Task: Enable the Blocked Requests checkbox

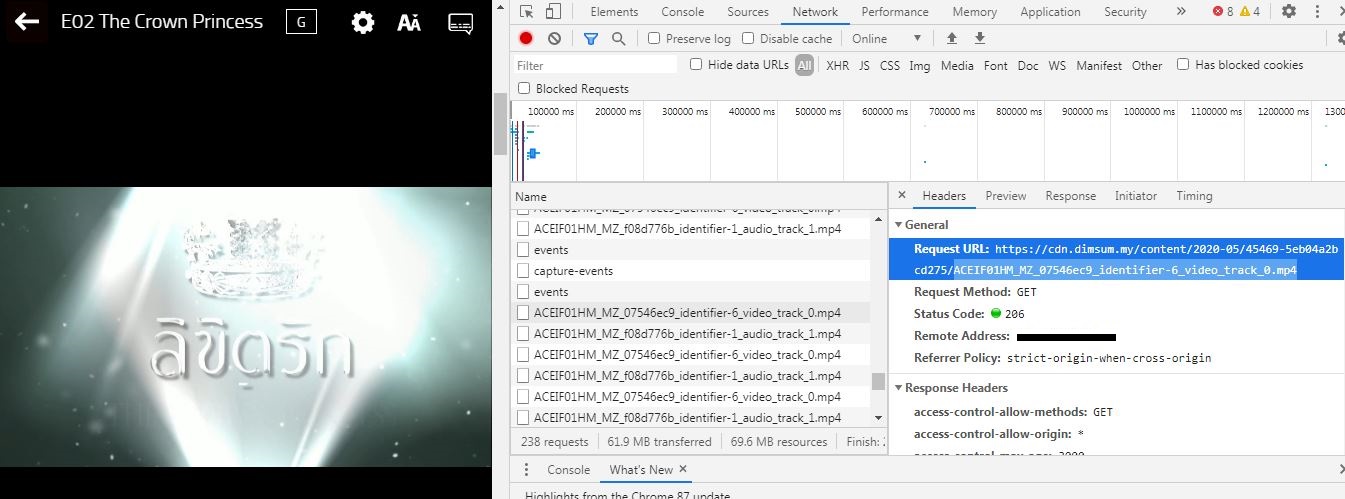Action: point(524,88)
